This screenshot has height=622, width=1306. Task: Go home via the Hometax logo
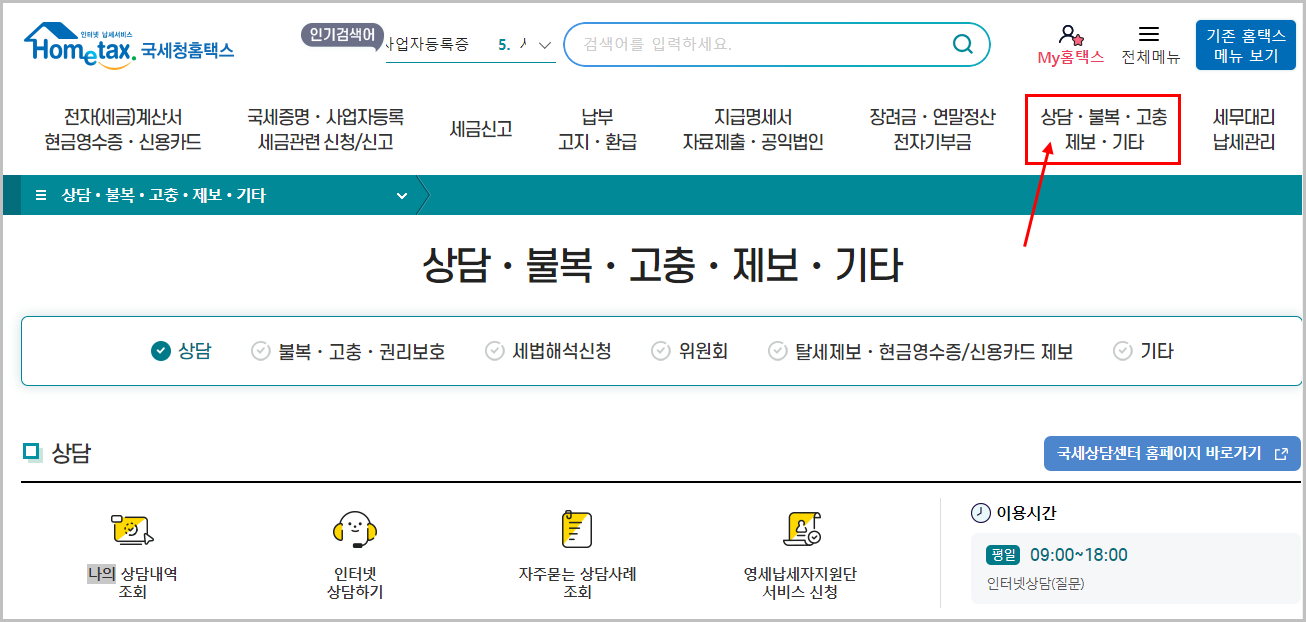point(120,42)
